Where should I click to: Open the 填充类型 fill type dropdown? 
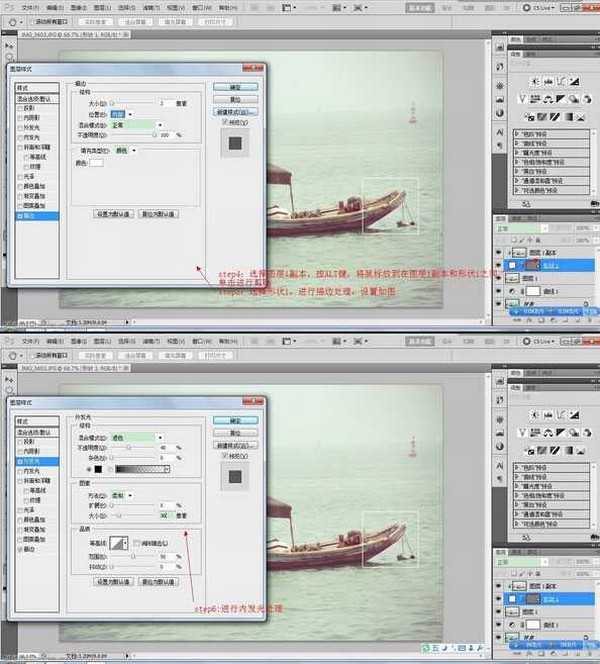click(124, 150)
